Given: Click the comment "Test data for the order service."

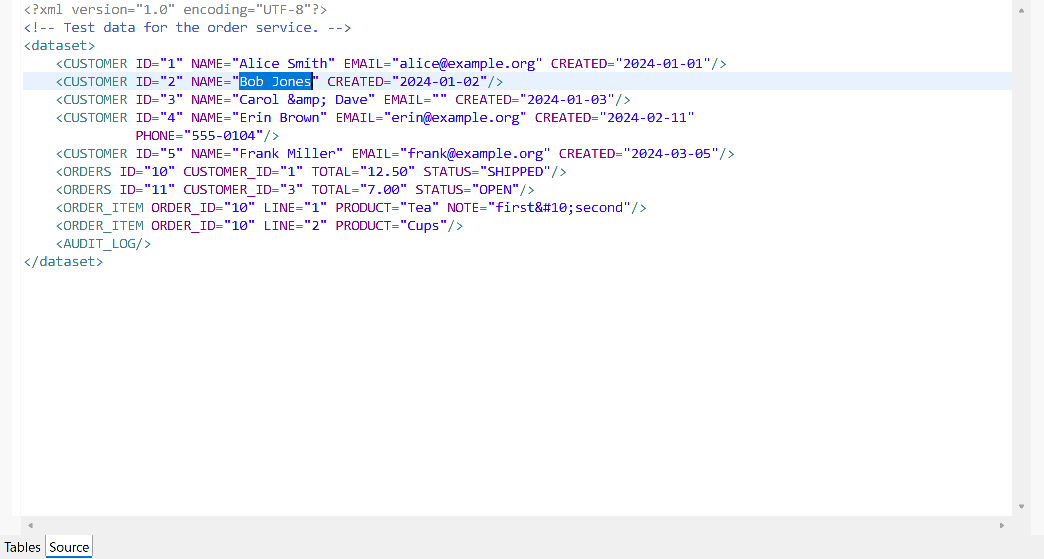Looking at the screenshot, I should coord(191,27).
